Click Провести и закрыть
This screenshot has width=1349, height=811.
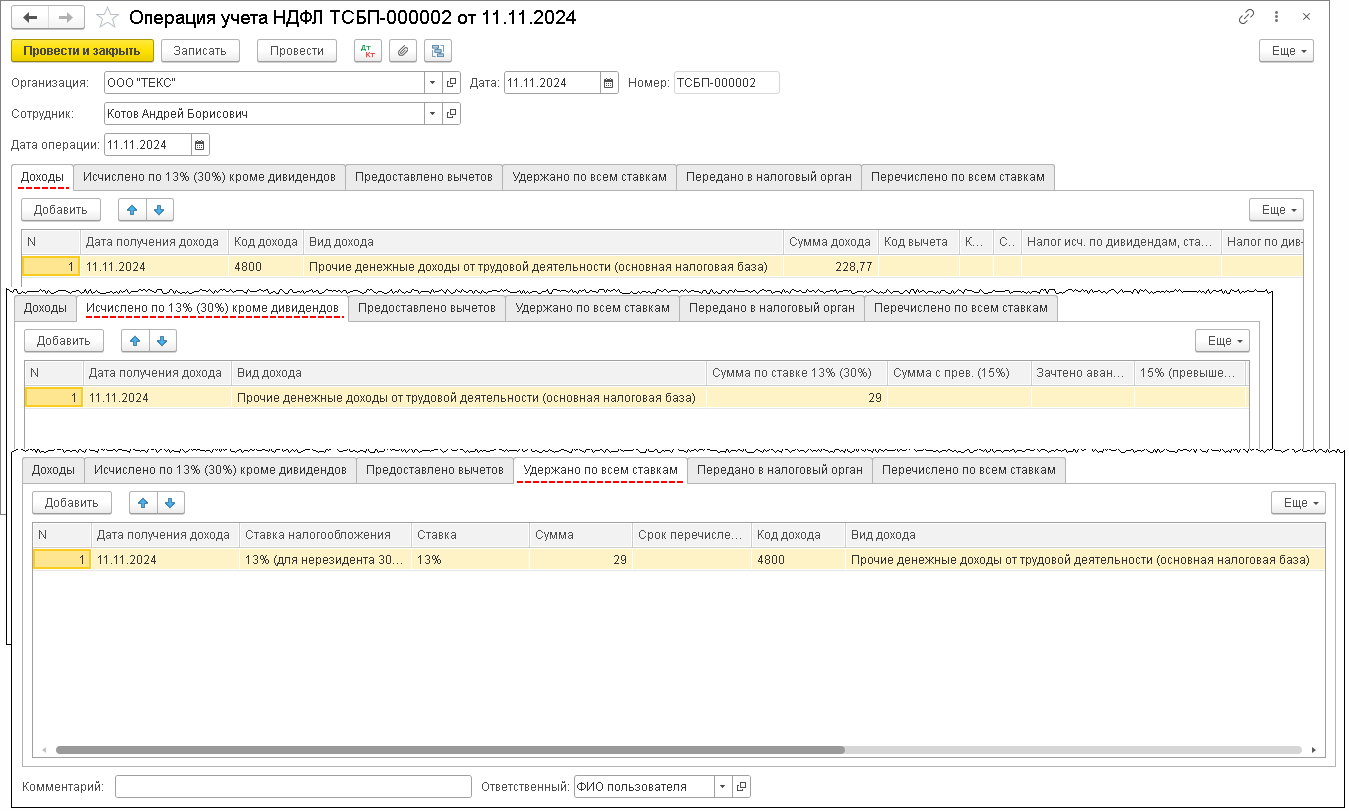[x=82, y=51]
